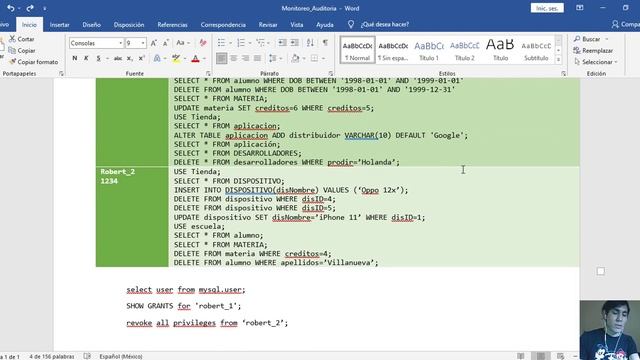
Task: Open ribbon display options icon
Action: click(x=580, y=8)
